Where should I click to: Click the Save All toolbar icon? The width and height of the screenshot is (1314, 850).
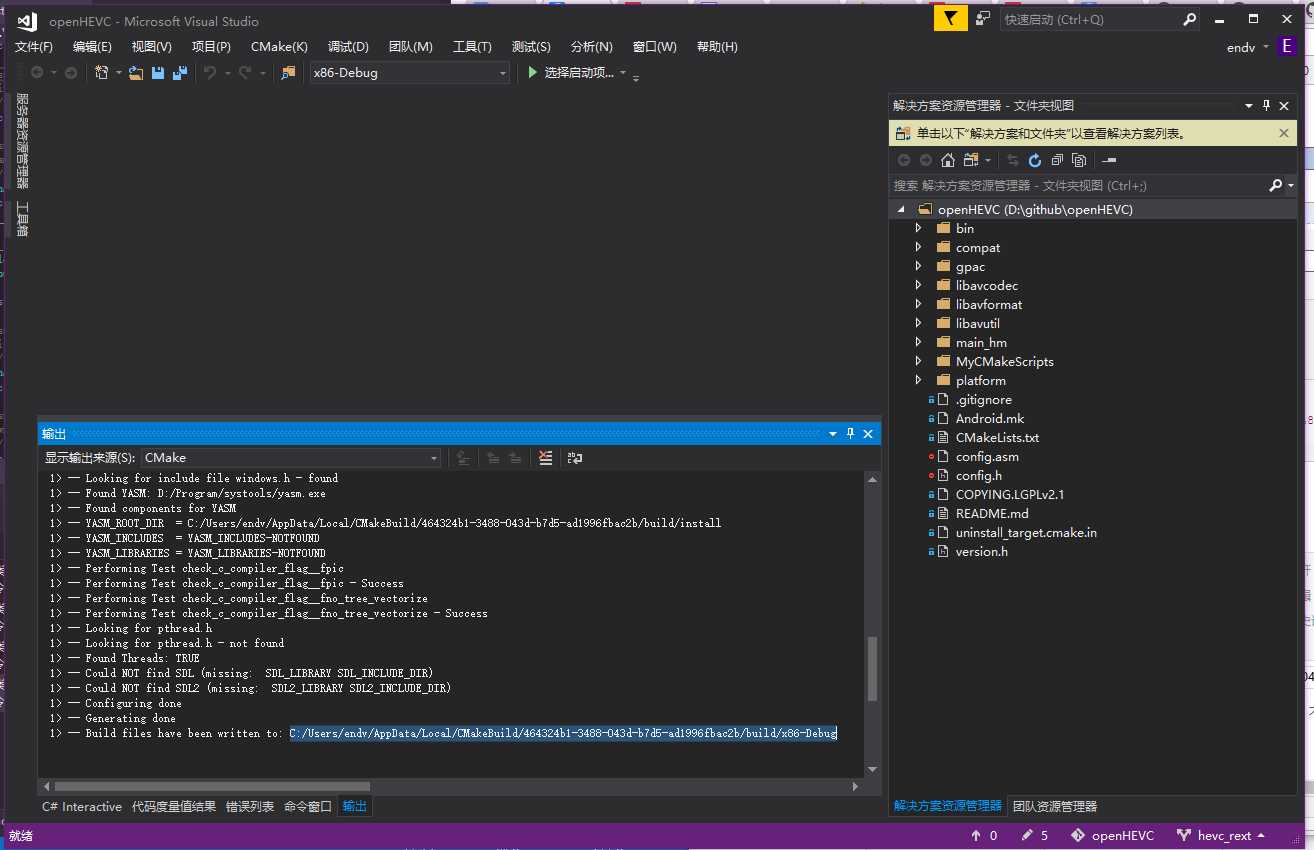(179, 73)
